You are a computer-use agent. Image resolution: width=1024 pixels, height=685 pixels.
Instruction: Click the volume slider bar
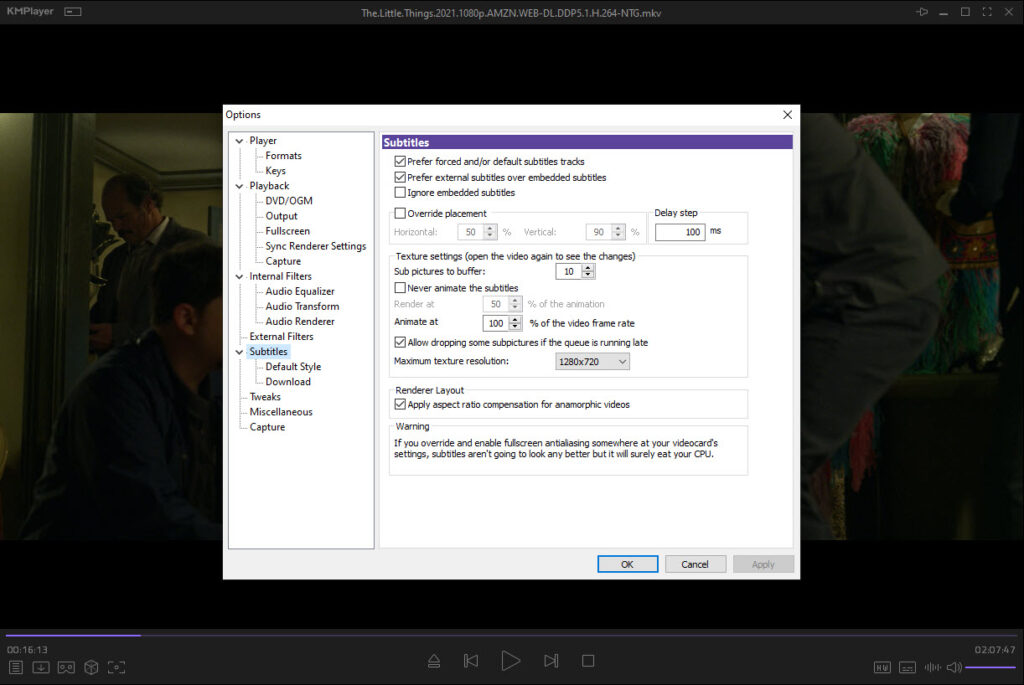click(x=990, y=667)
